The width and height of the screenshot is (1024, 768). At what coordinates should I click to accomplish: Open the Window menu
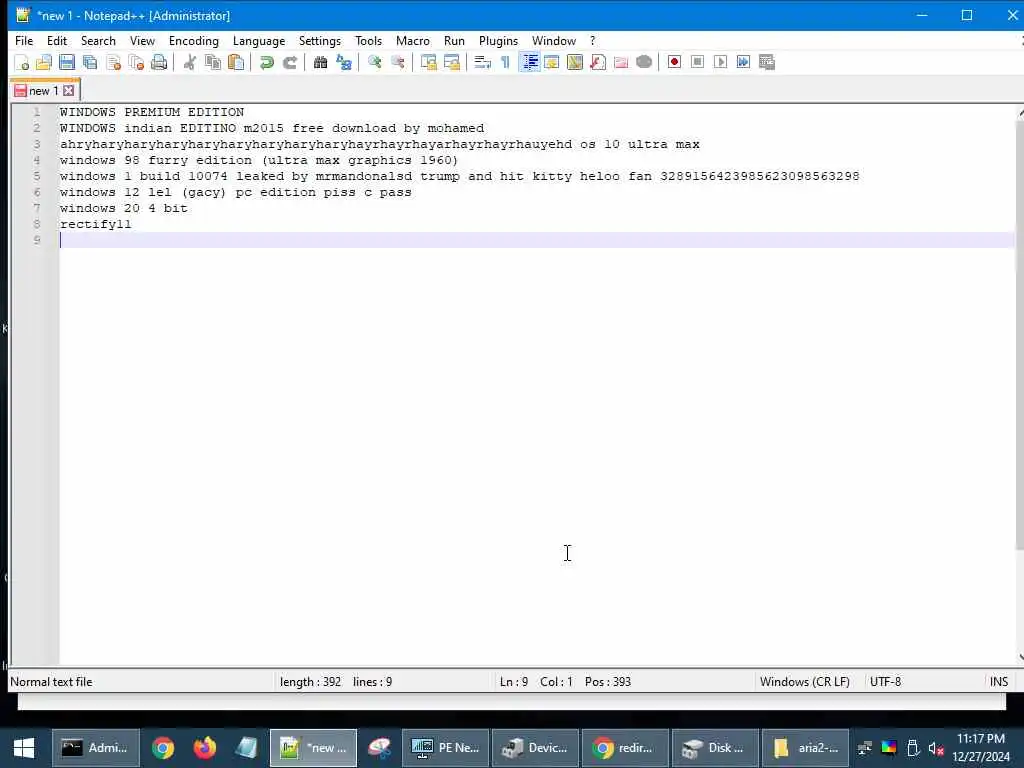[554, 40]
